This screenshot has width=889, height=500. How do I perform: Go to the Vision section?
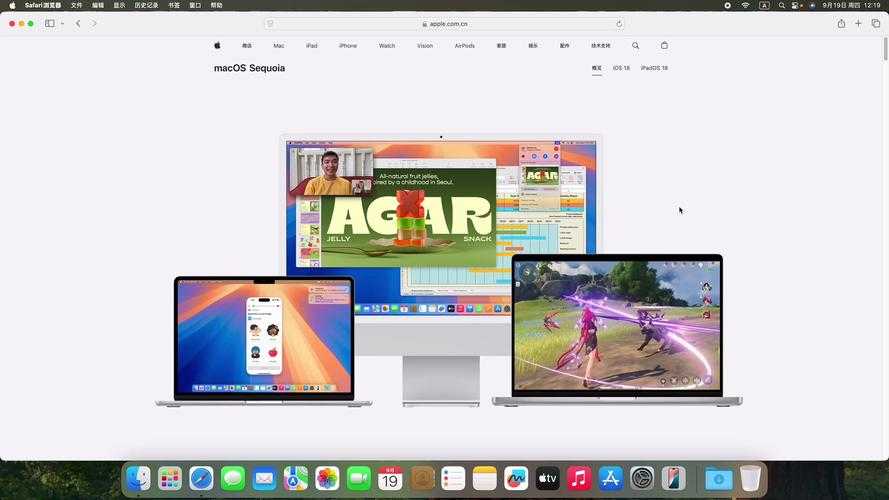click(425, 45)
